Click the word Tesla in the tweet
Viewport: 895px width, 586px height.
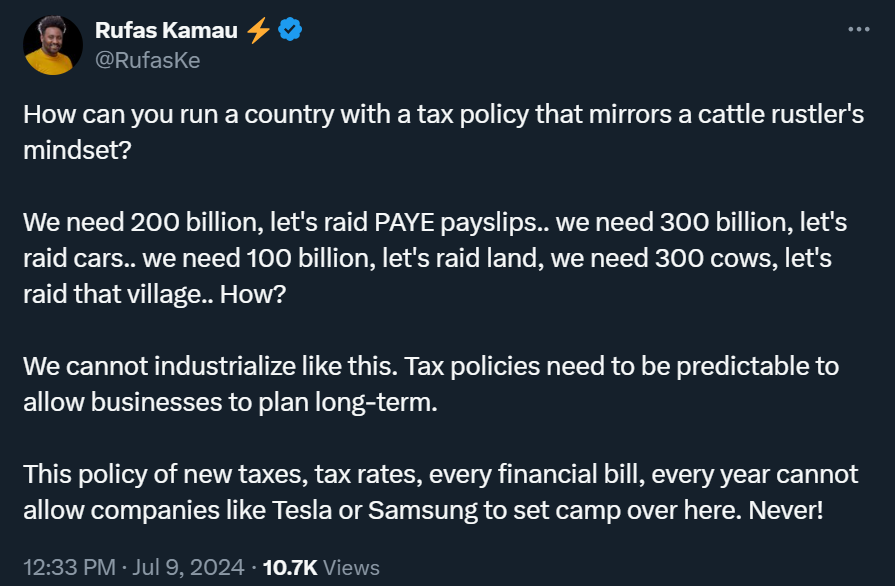pyautogui.click(x=300, y=510)
